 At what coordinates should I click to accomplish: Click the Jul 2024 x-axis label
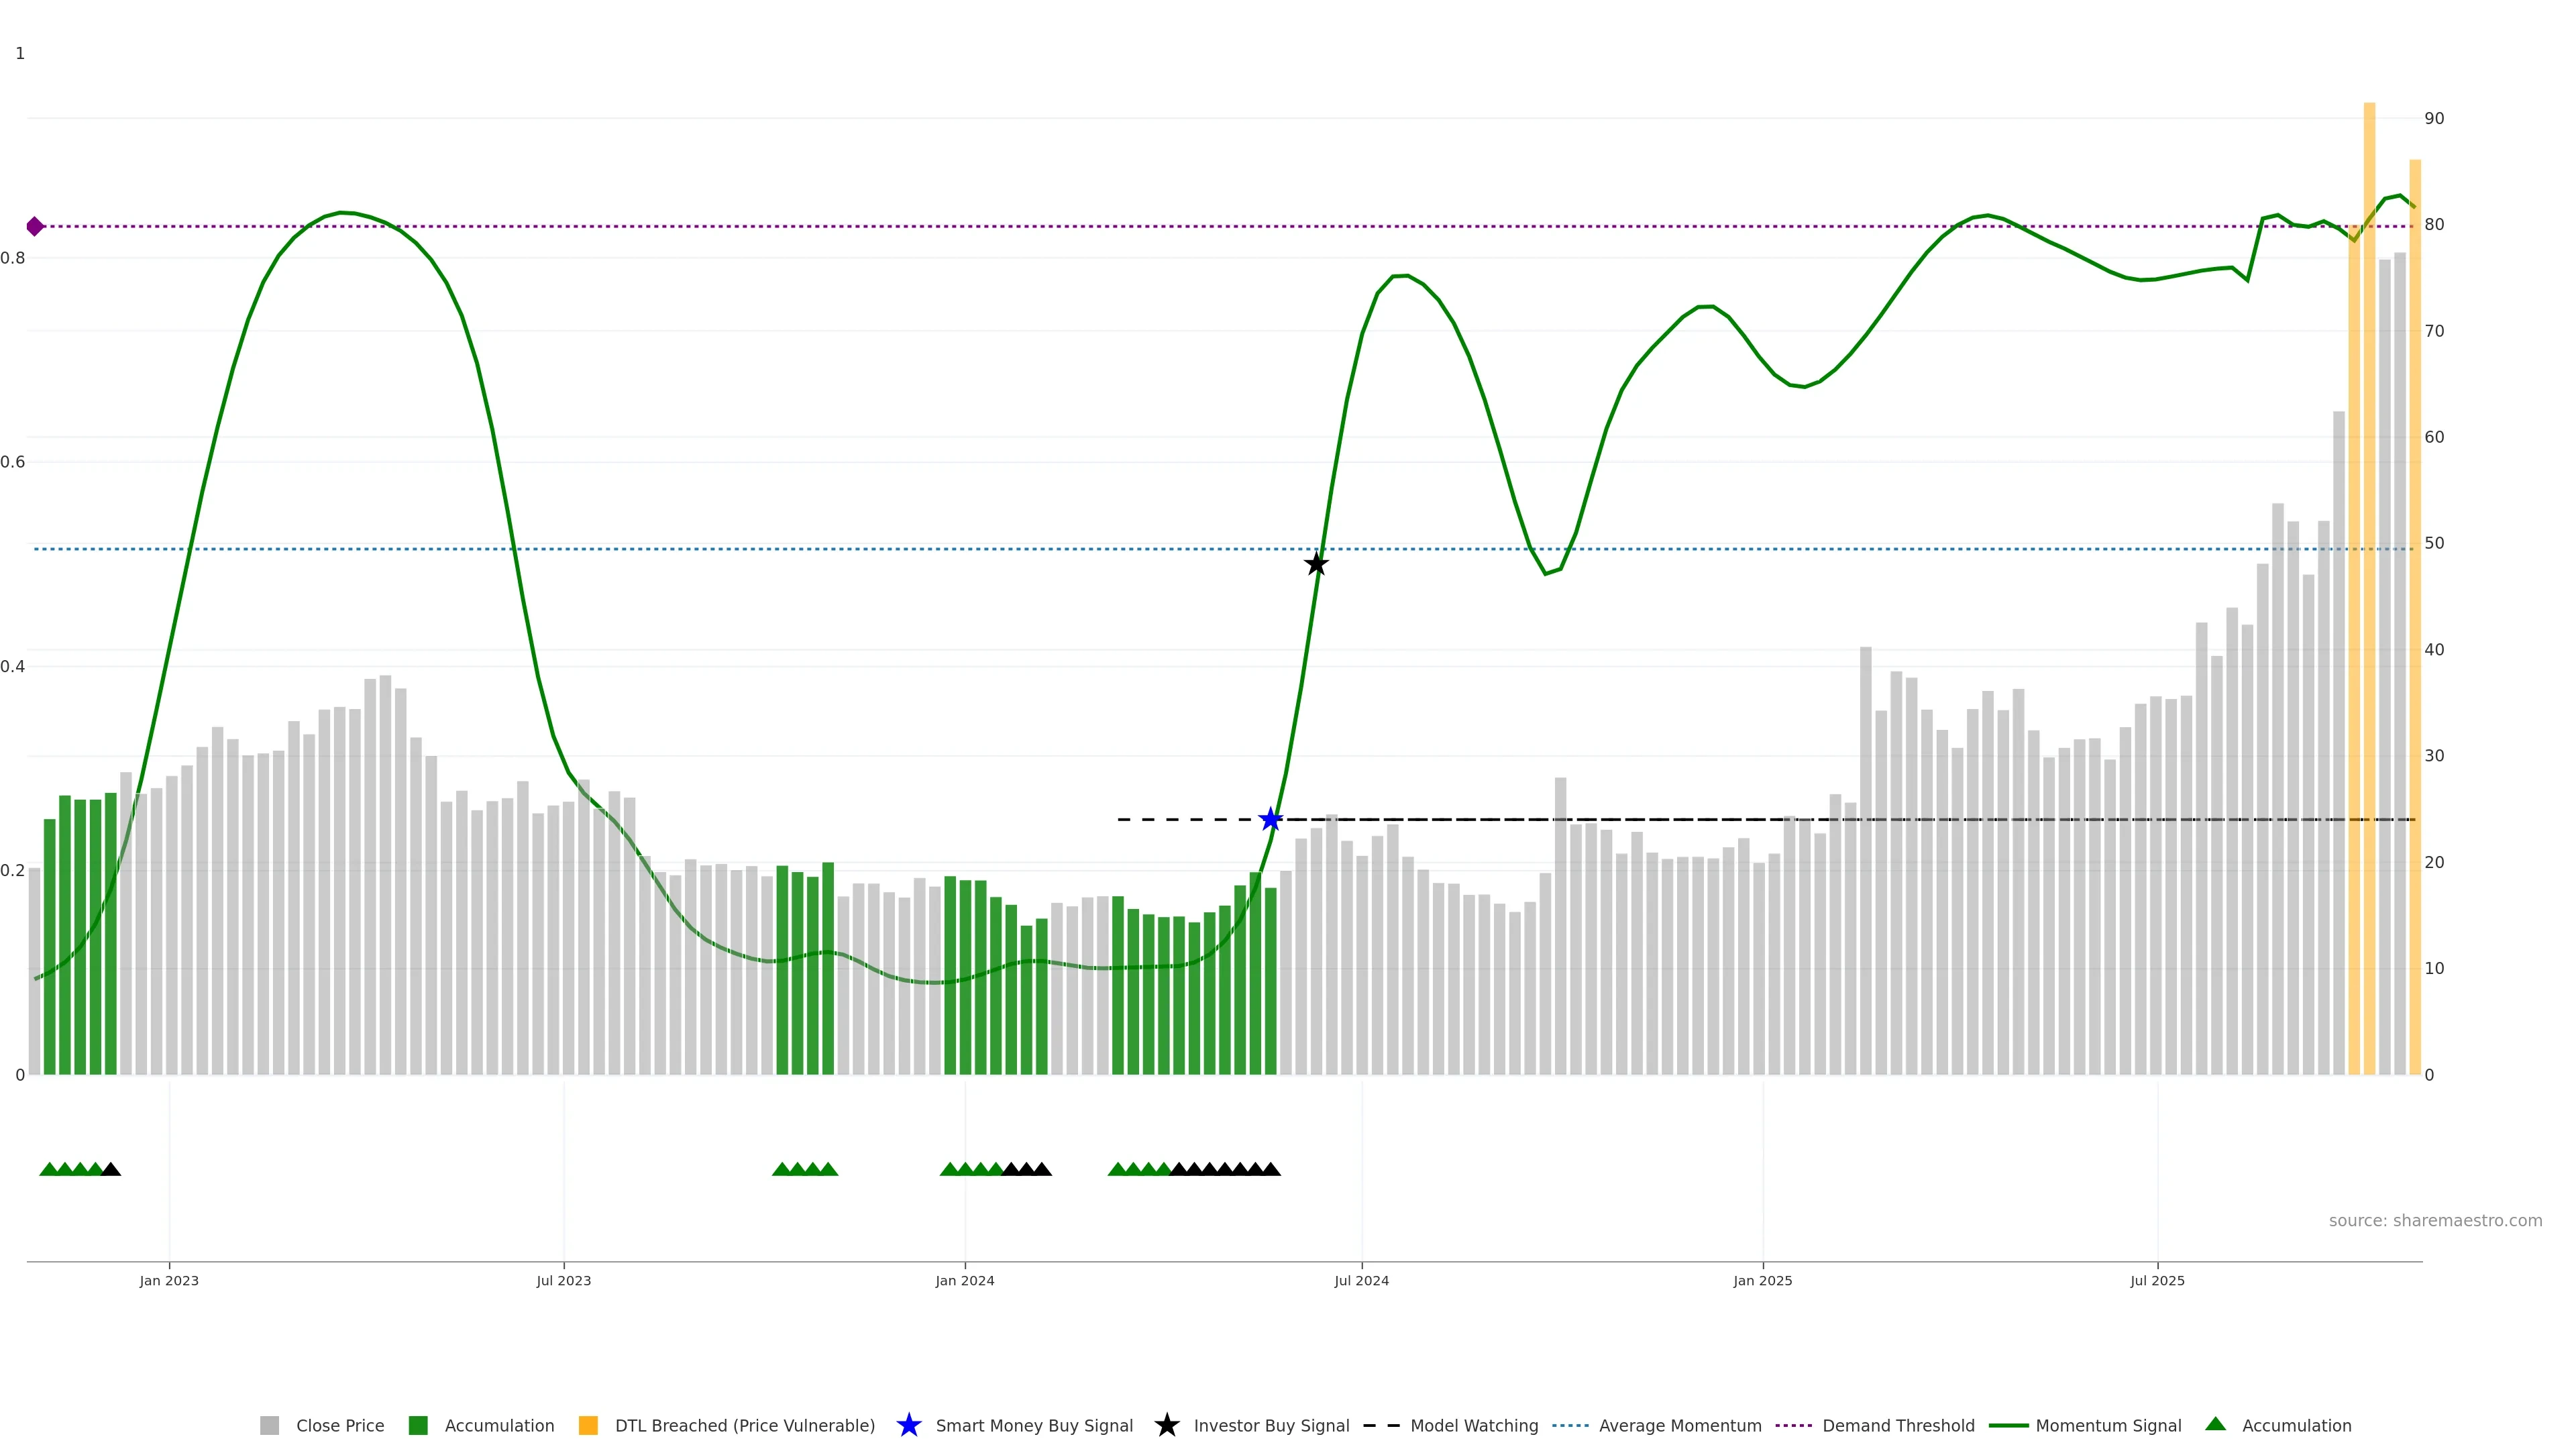coord(1361,1280)
